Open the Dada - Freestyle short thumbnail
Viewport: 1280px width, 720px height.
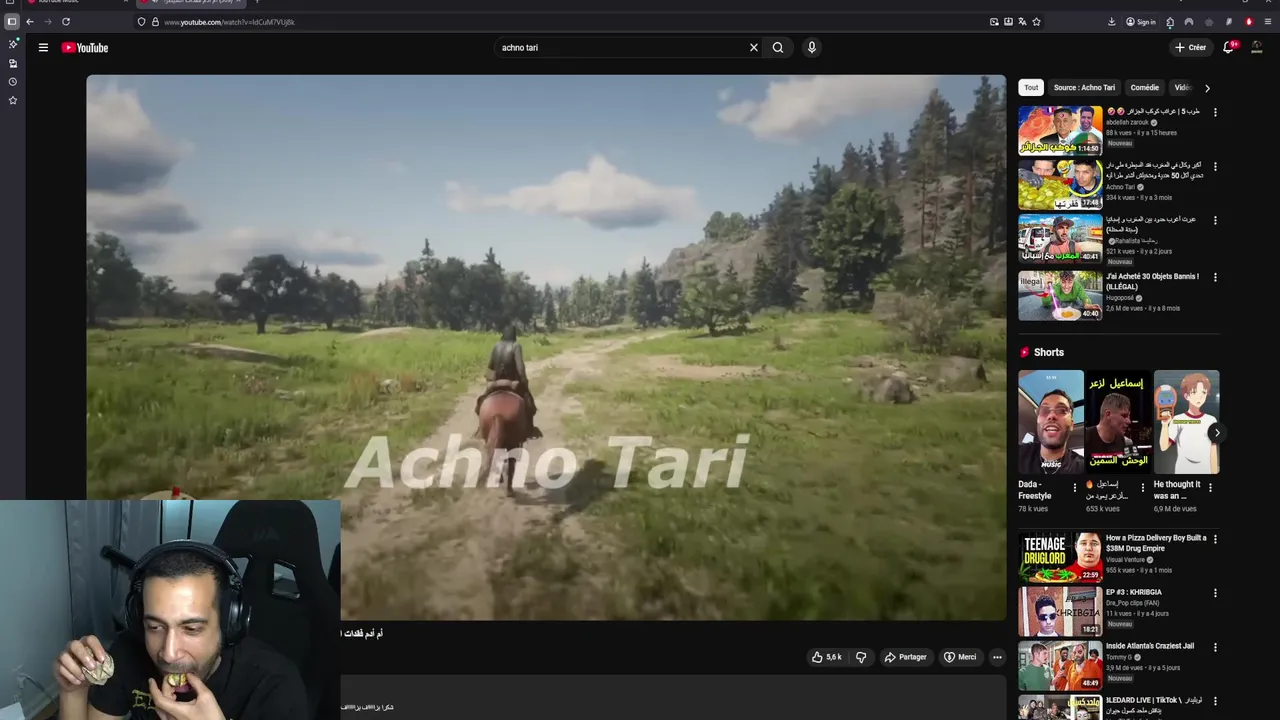coord(1051,422)
